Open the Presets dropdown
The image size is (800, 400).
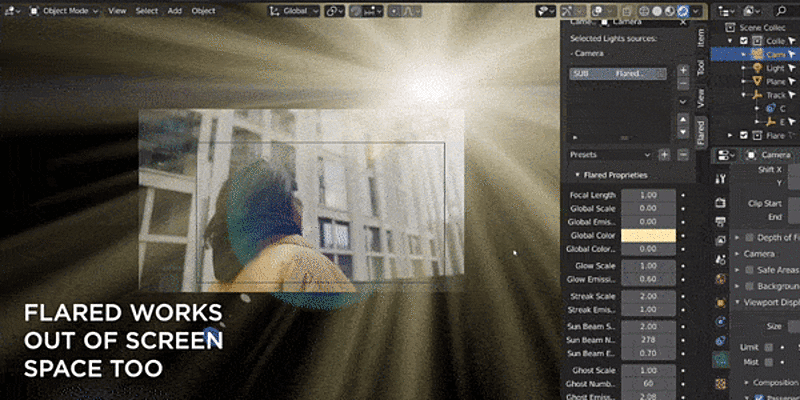tap(610, 155)
